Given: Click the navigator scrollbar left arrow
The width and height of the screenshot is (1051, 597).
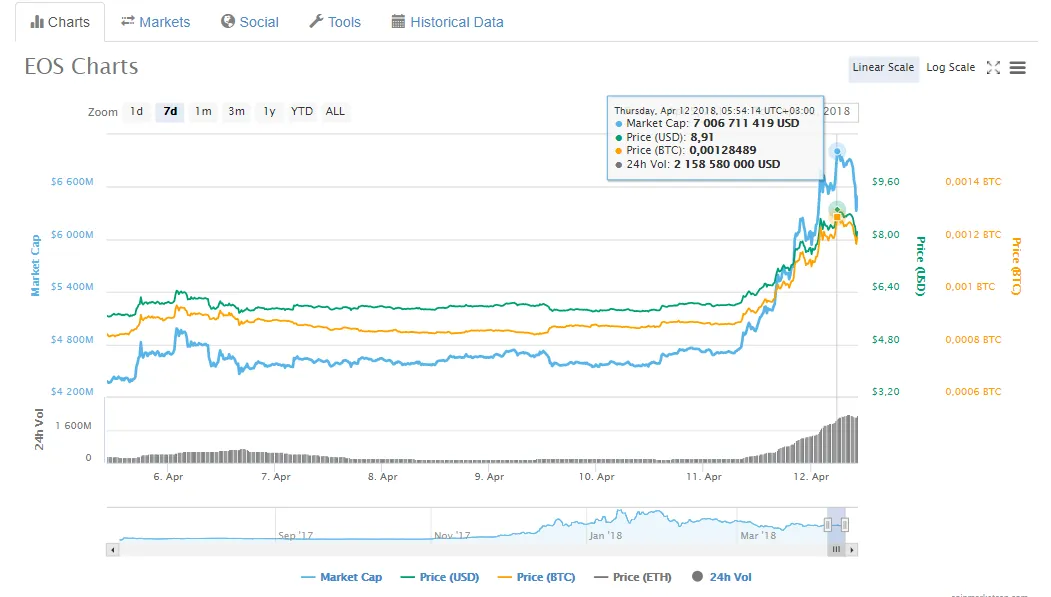Looking at the screenshot, I should point(113,550).
